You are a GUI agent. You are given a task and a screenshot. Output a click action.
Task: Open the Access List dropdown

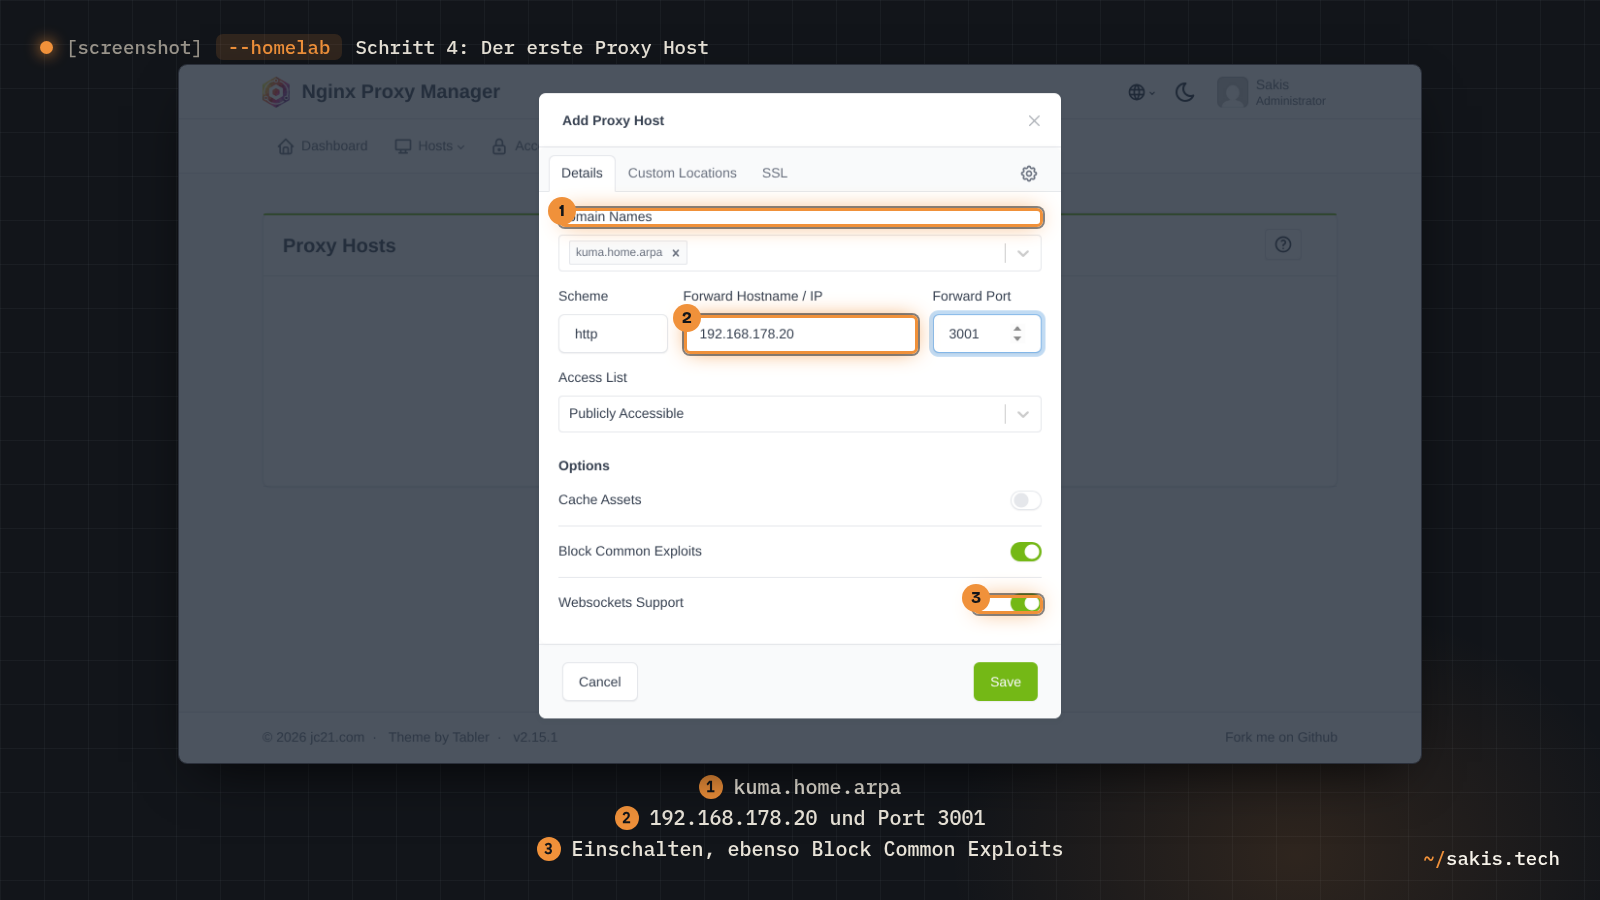(800, 414)
